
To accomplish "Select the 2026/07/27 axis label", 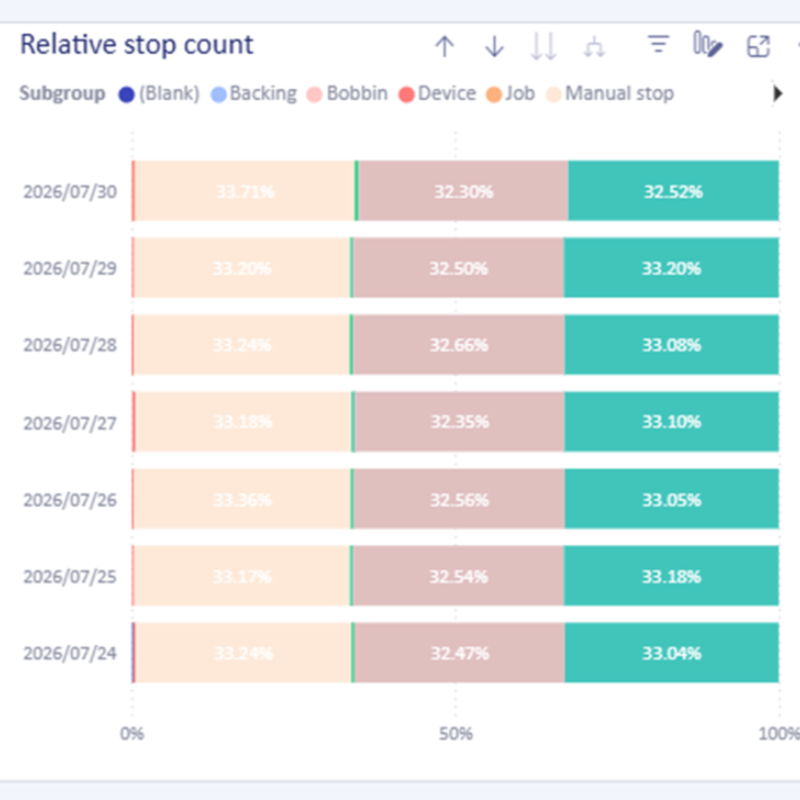I will [x=70, y=423].
